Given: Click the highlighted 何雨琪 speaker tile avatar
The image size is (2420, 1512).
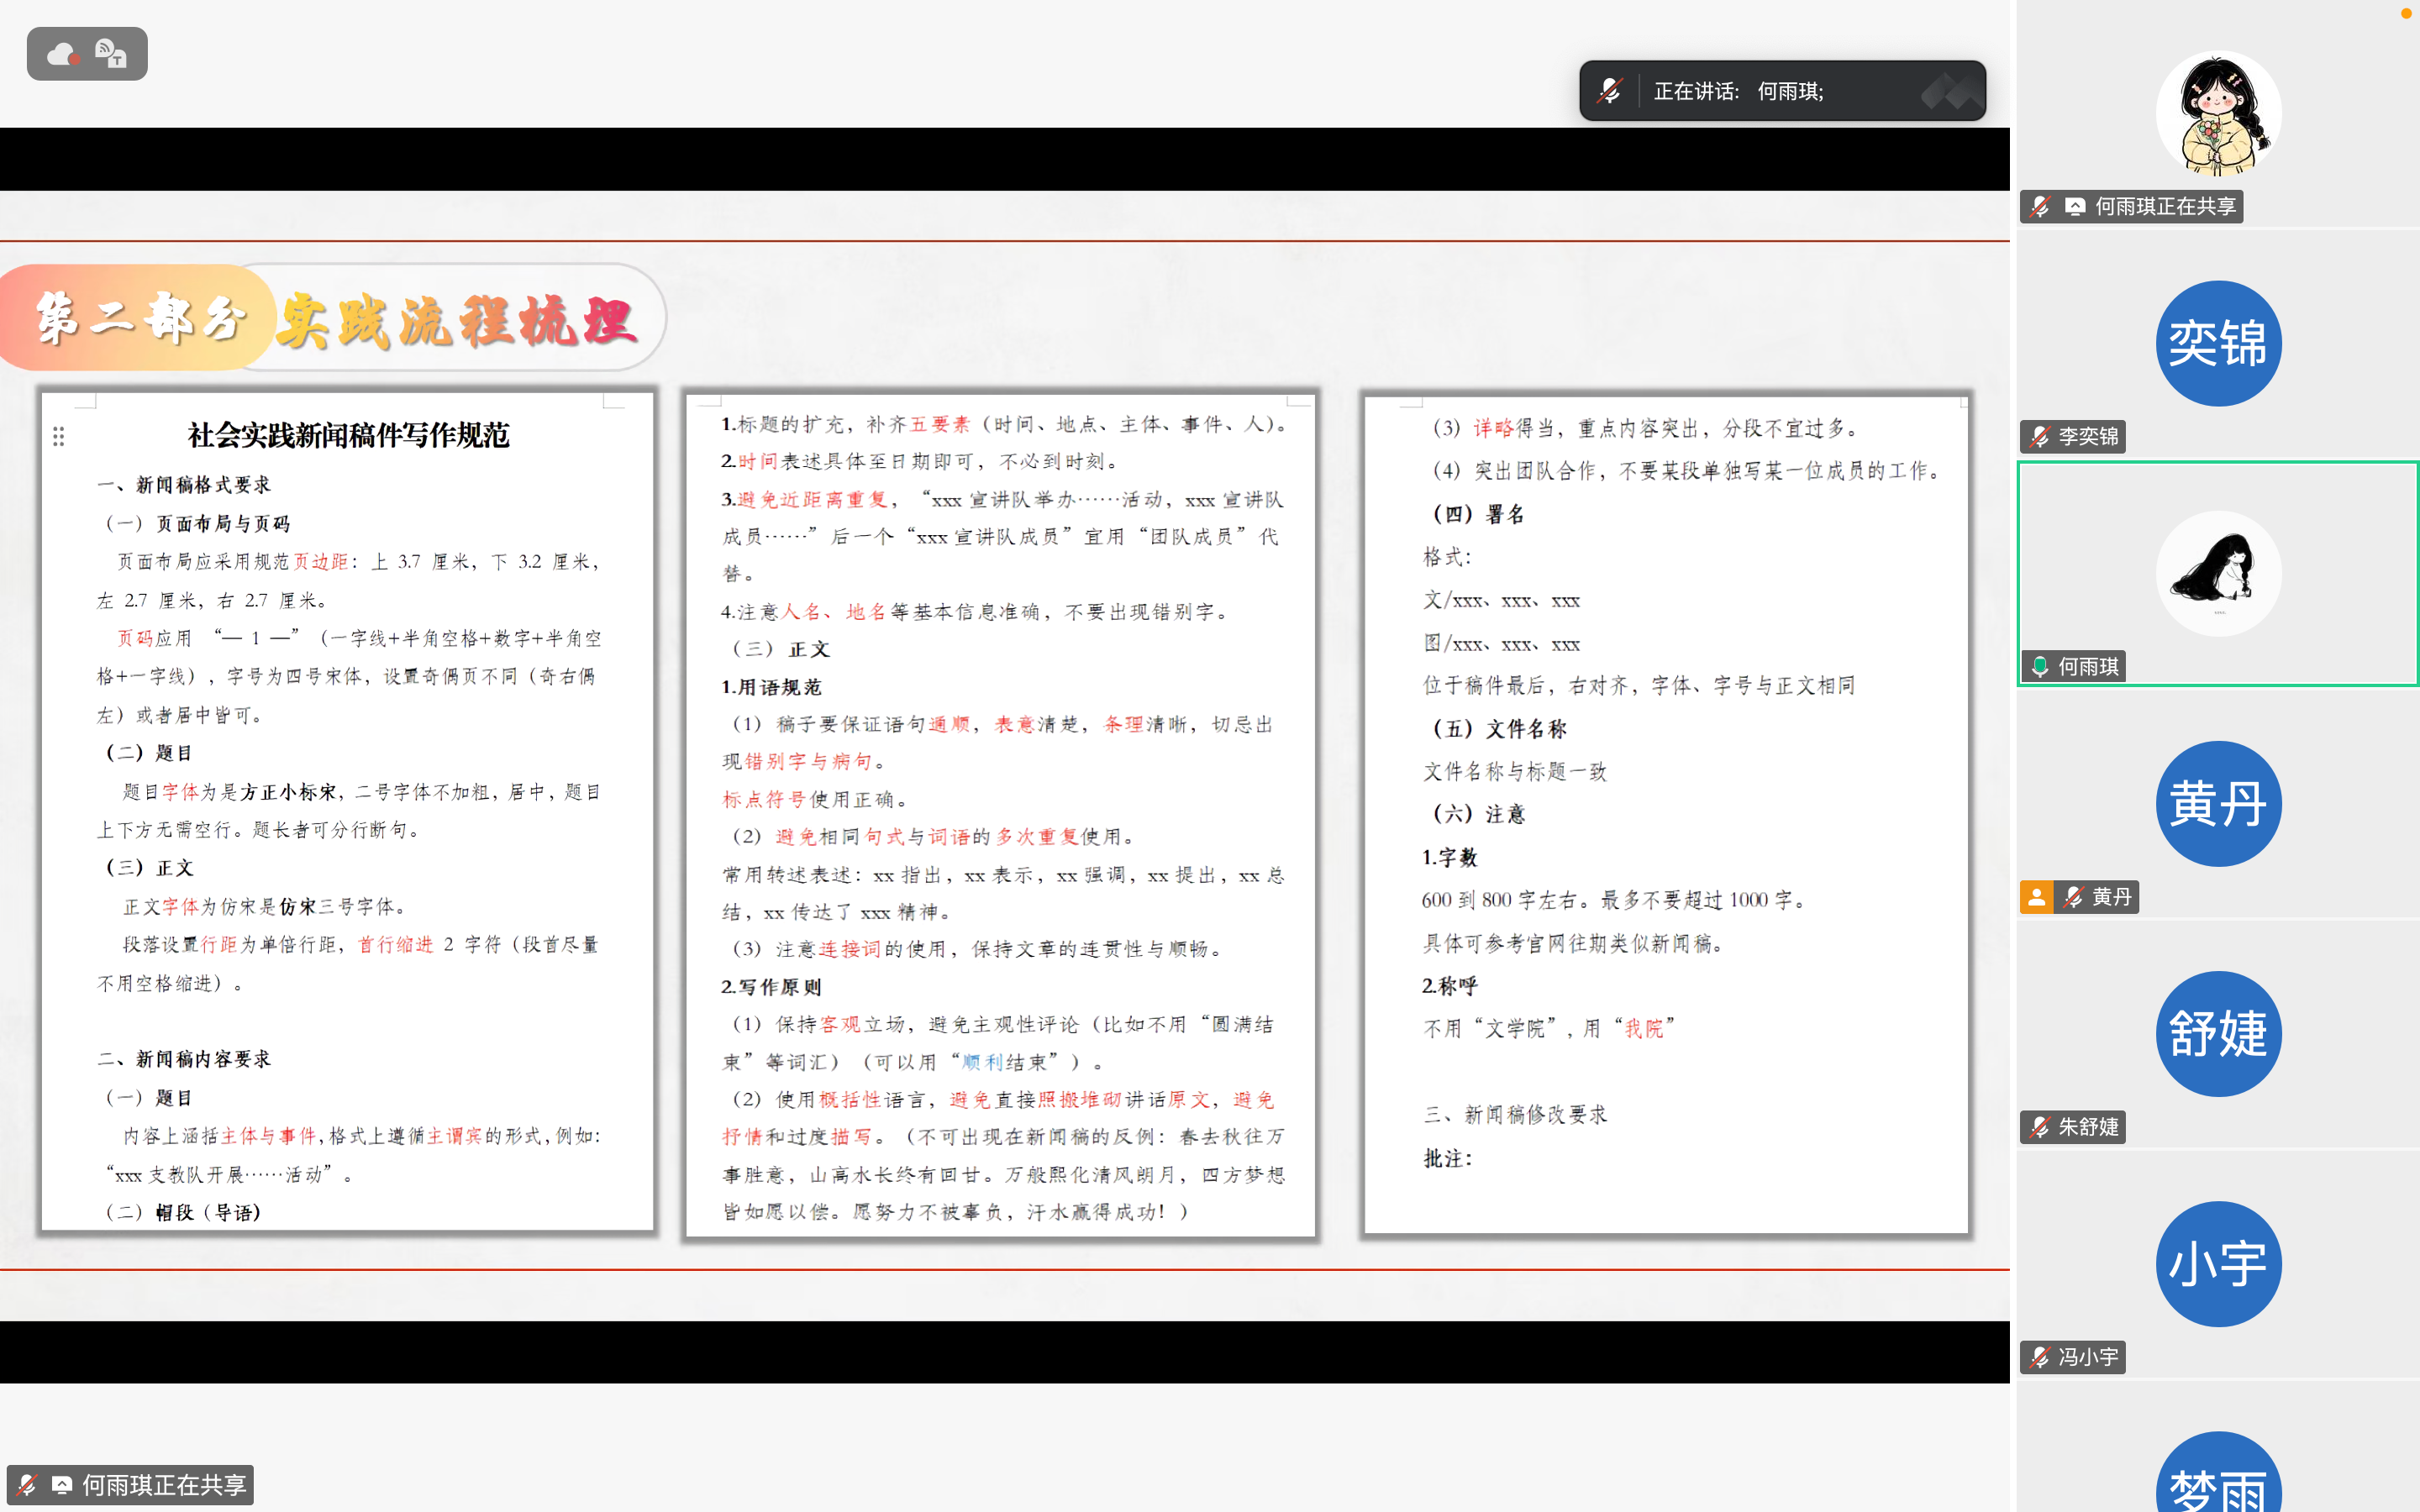Looking at the screenshot, I should [x=2218, y=574].
